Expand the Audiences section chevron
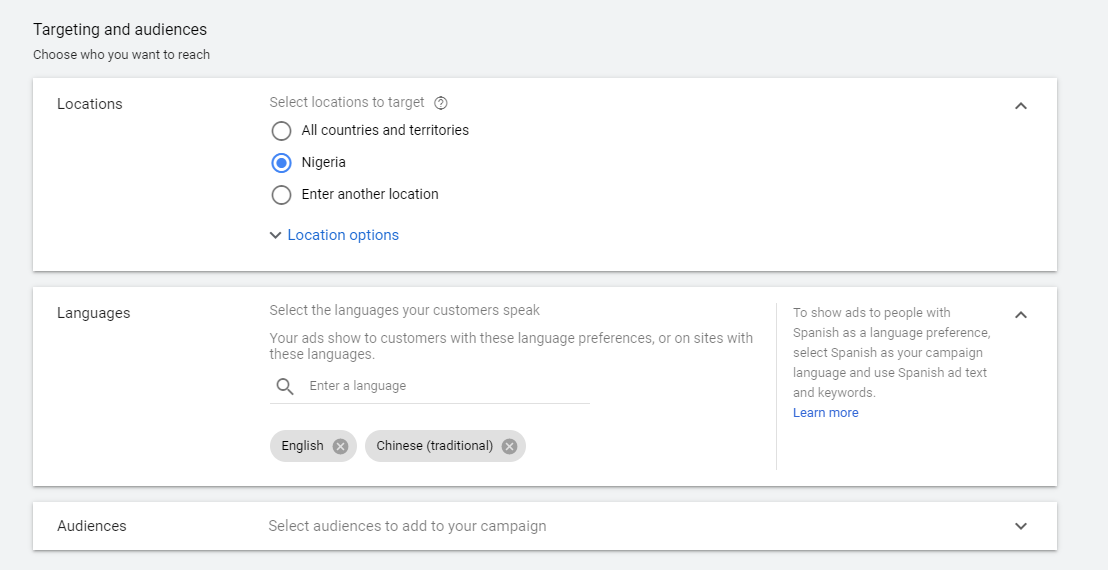The image size is (1108, 570). coord(1020,526)
